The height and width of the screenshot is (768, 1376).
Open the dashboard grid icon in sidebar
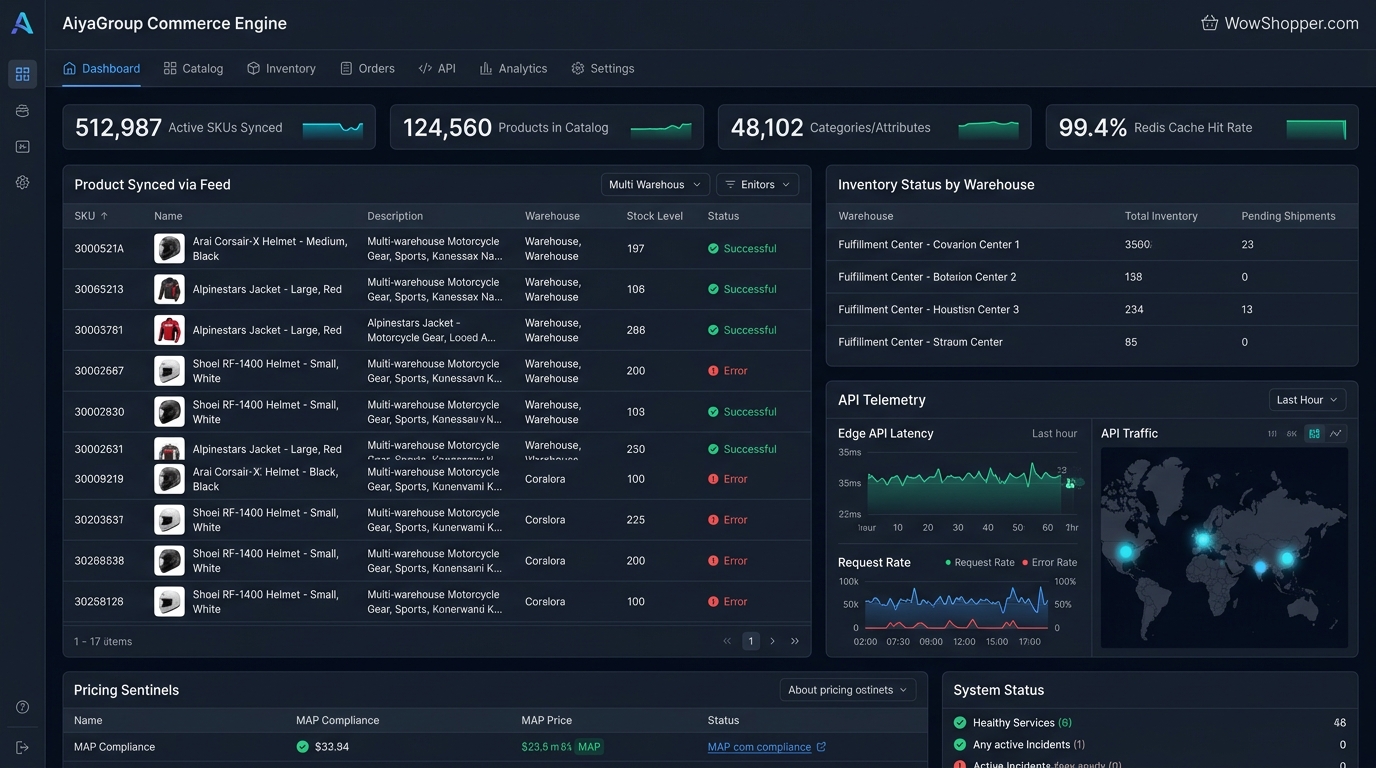(22, 74)
